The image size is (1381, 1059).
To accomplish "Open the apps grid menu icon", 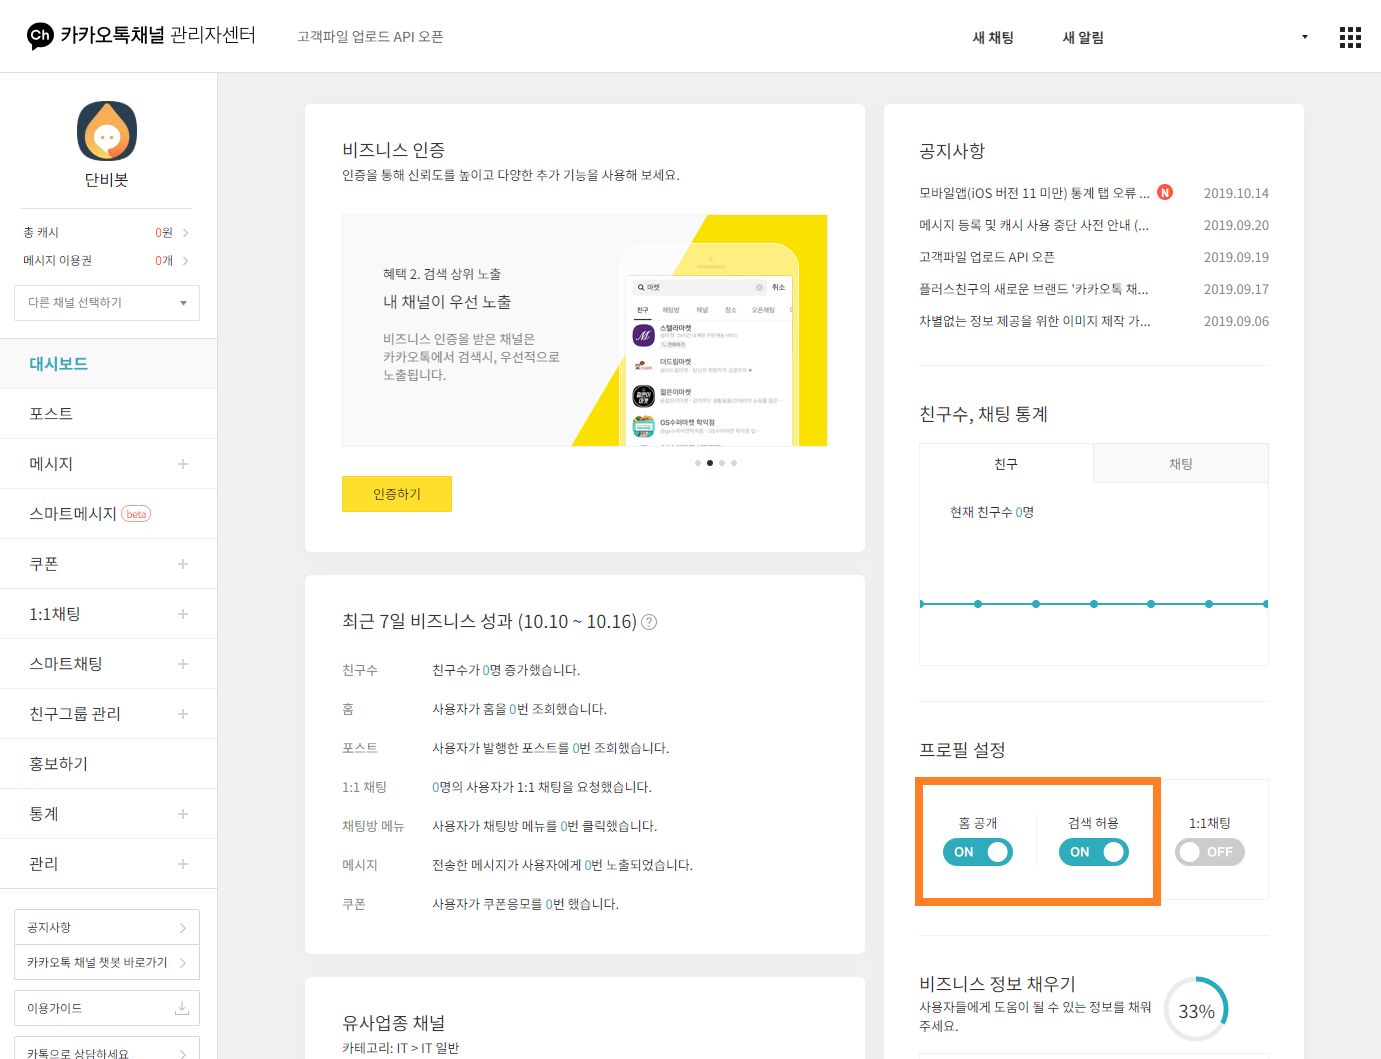I will tap(1350, 37).
